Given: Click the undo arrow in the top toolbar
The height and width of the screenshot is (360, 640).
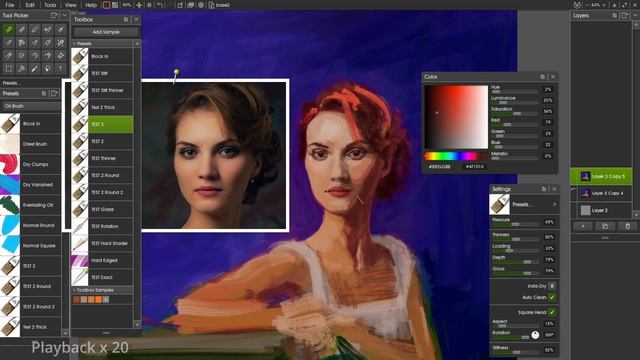Looking at the screenshot, I should [160, 5].
